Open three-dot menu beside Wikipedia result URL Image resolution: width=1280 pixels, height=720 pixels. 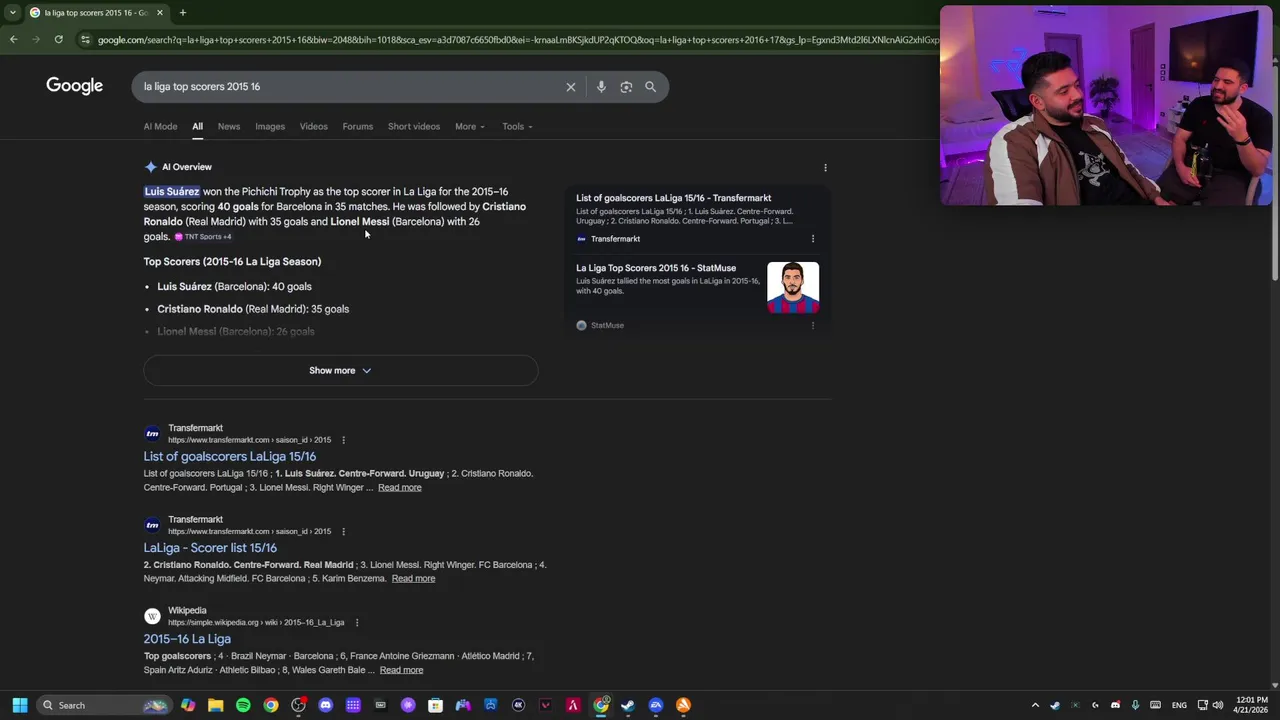356,622
